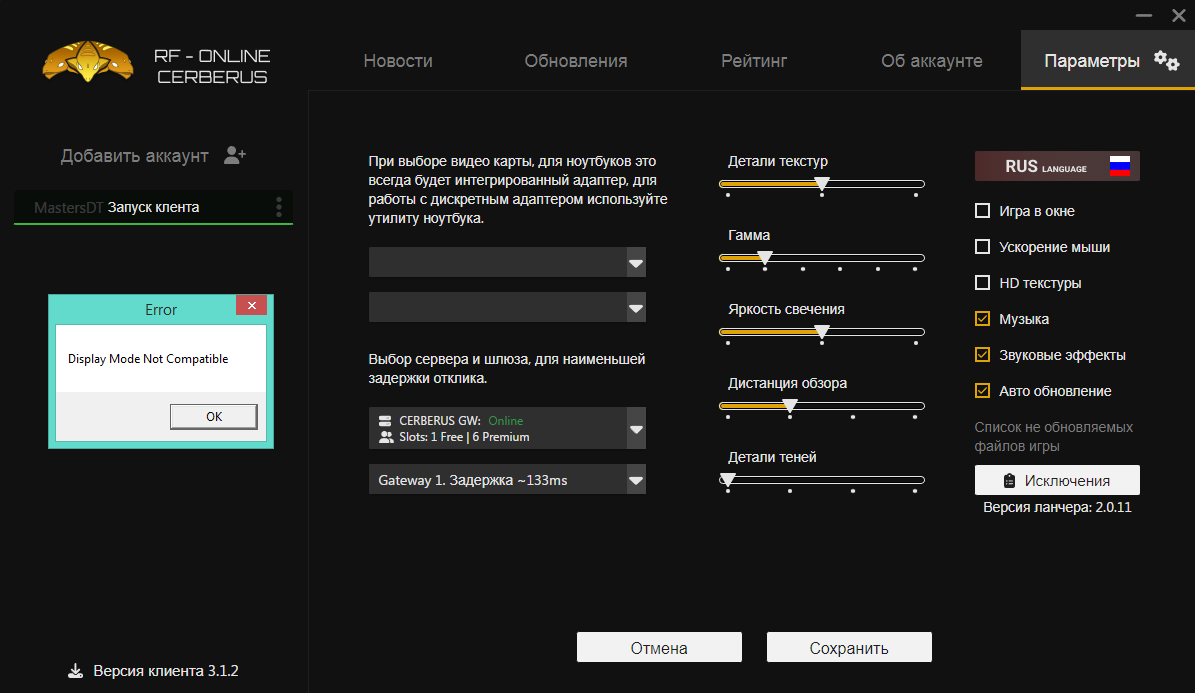Image resolution: width=1195 pixels, height=693 pixels.
Task: Expand the Gateway 1 latency dropdown
Action: pyautogui.click(x=636, y=480)
